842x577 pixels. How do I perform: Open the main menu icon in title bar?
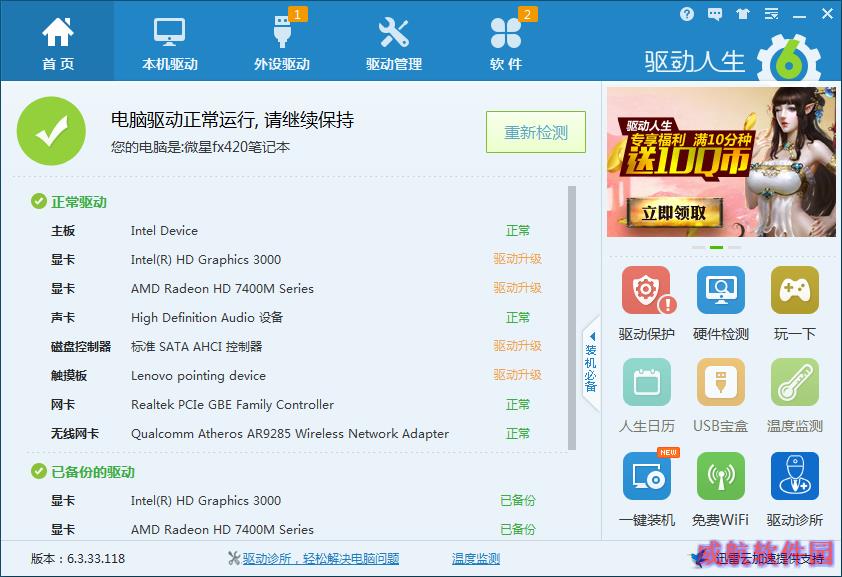coord(771,14)
